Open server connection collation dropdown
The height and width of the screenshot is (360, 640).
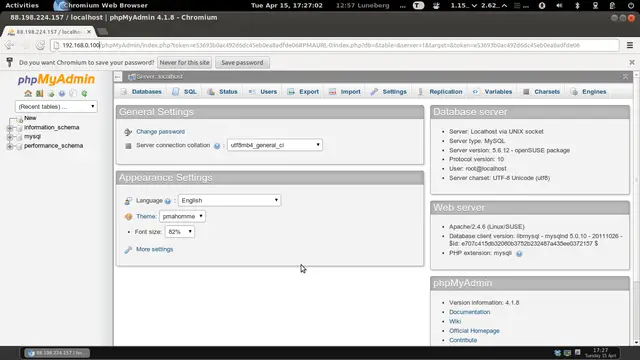[275, 145]
